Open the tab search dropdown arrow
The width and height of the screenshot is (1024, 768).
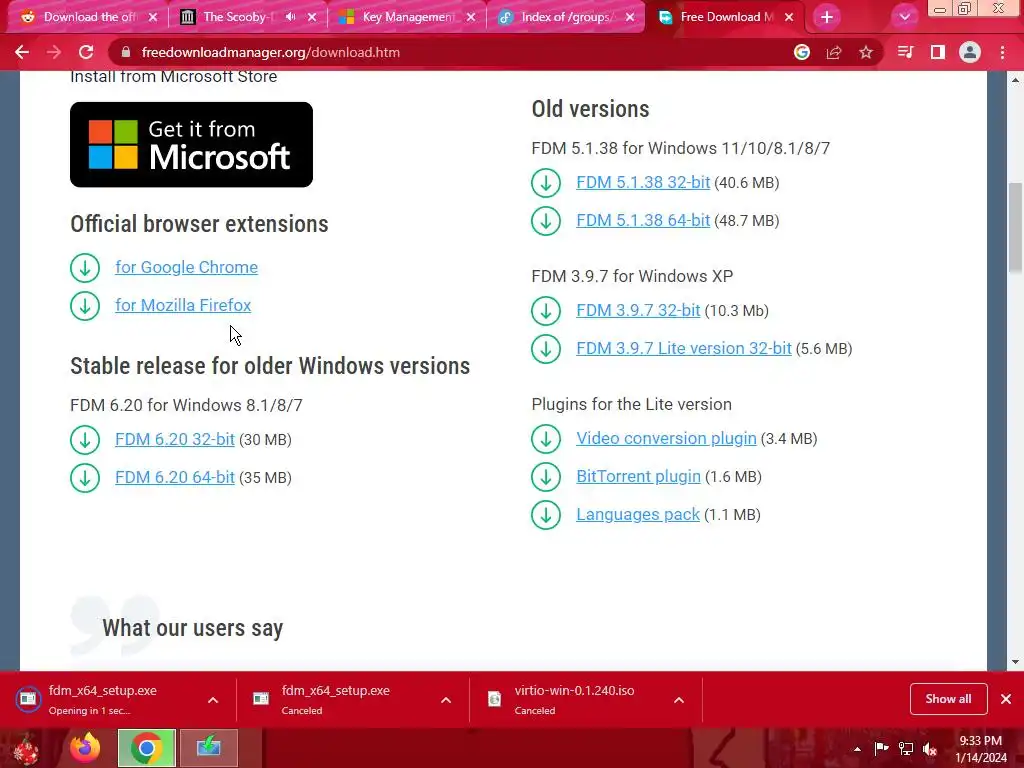click(x=904, y=17)
